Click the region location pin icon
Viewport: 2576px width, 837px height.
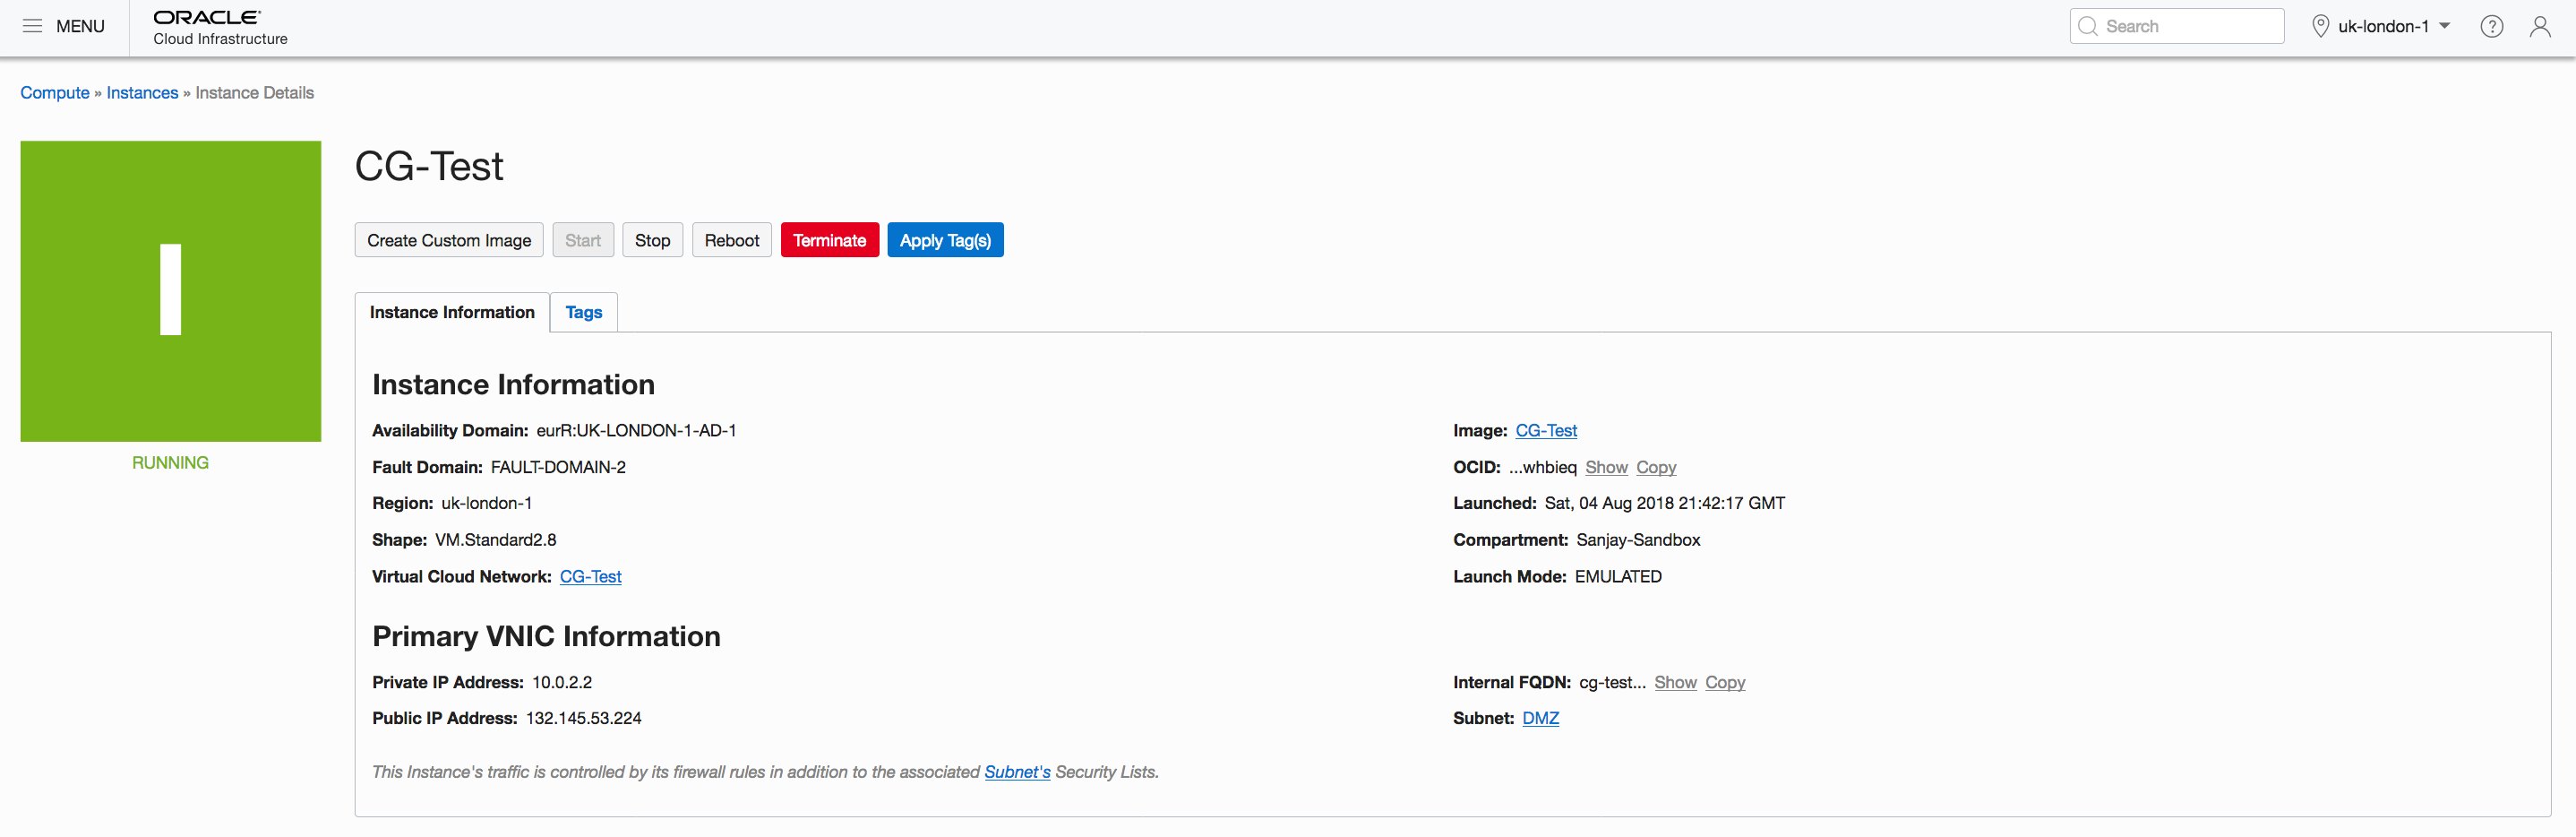[x=2321, y=26]
